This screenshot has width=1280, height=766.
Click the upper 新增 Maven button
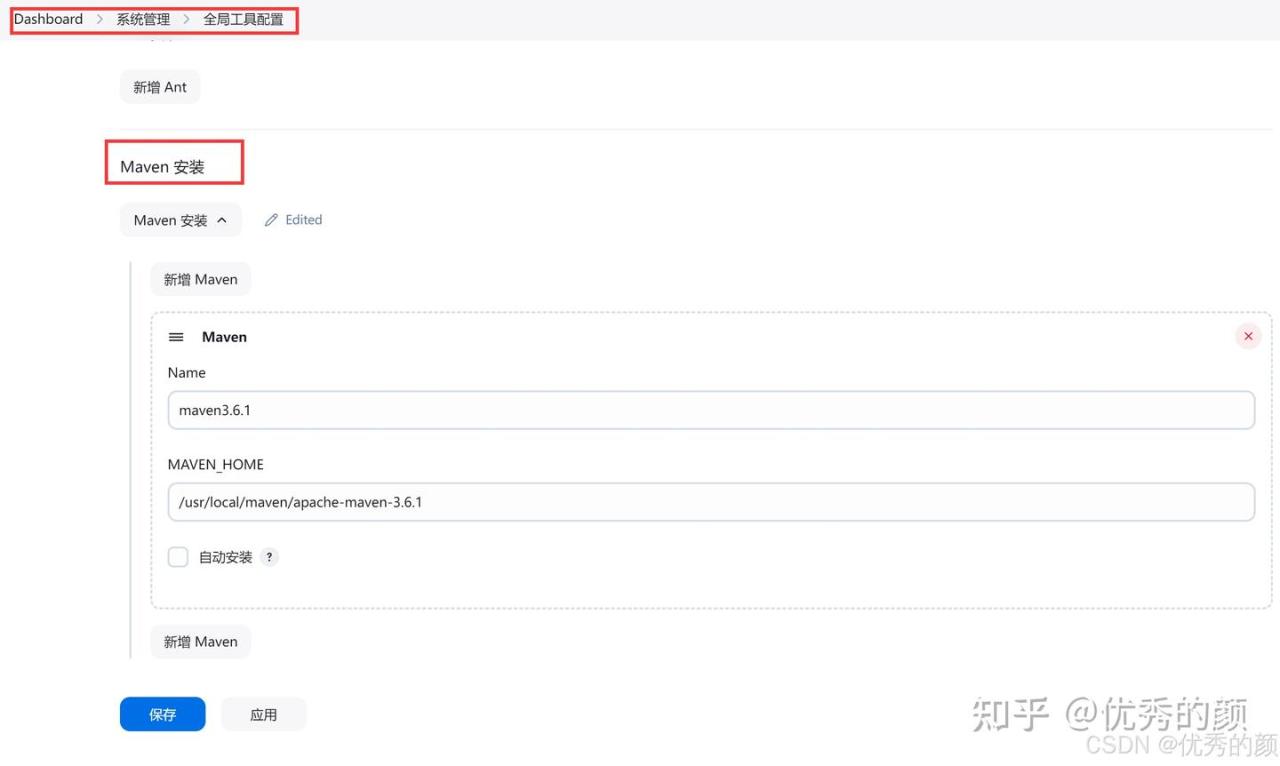[x=200, y=280]
